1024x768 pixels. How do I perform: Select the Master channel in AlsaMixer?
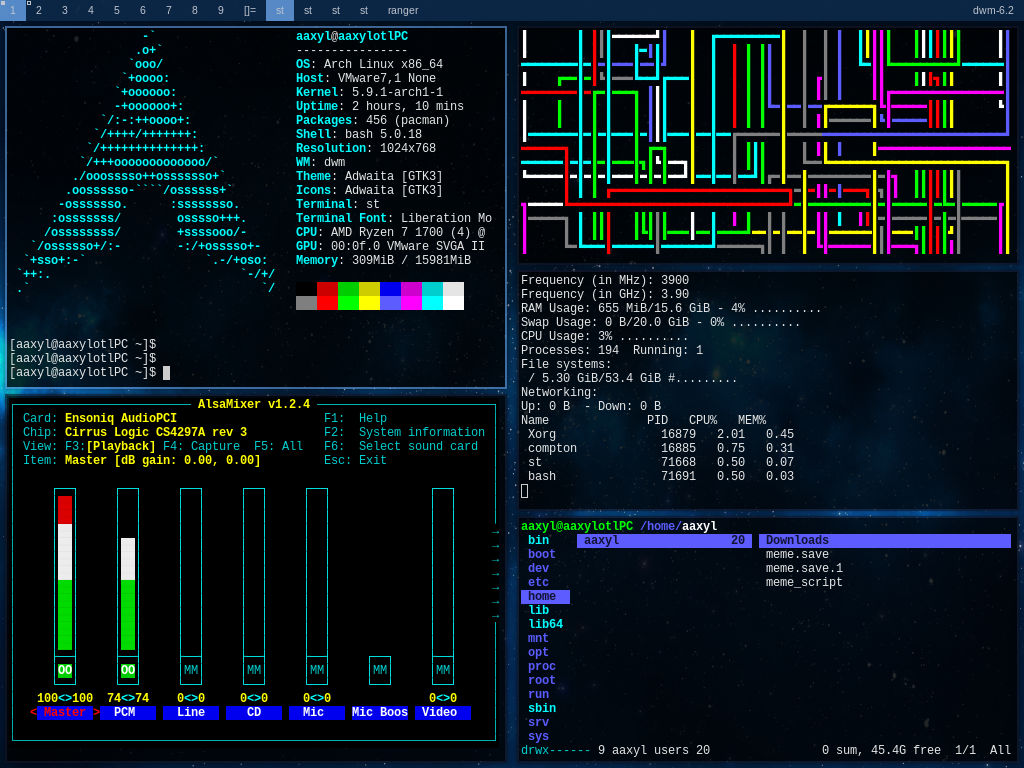(x=66, y=712)
